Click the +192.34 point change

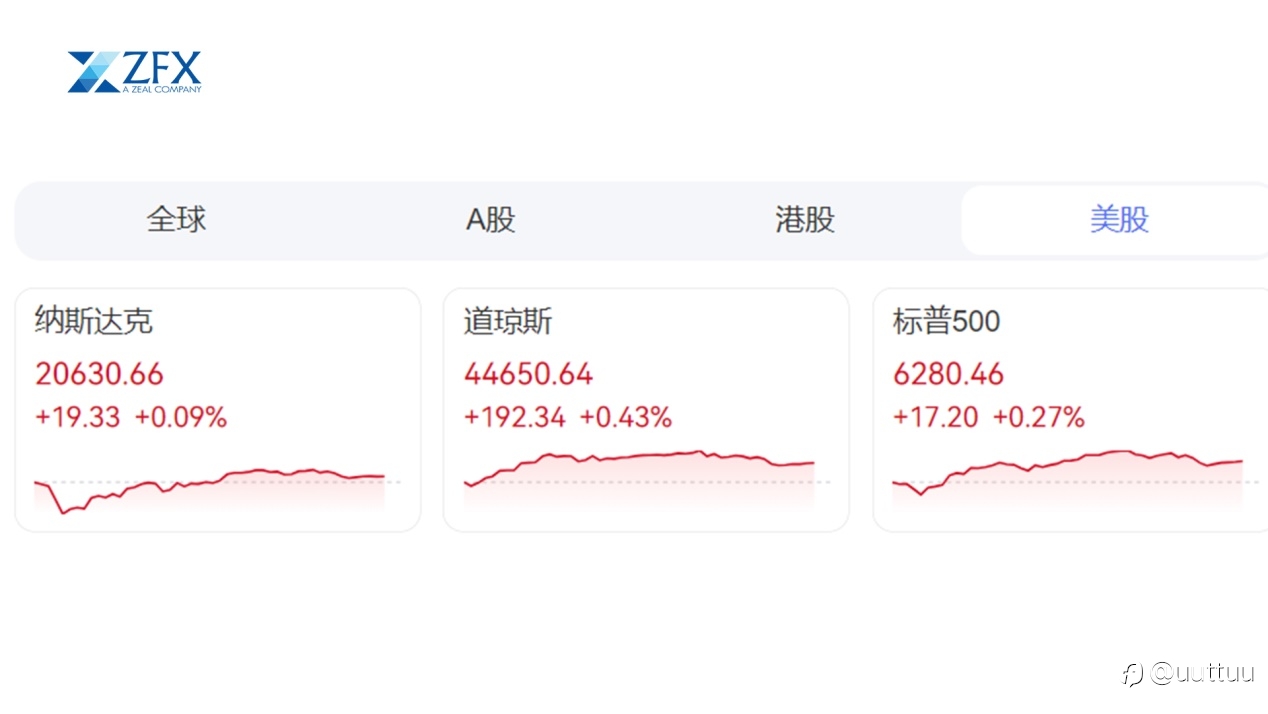pos(515,417)
